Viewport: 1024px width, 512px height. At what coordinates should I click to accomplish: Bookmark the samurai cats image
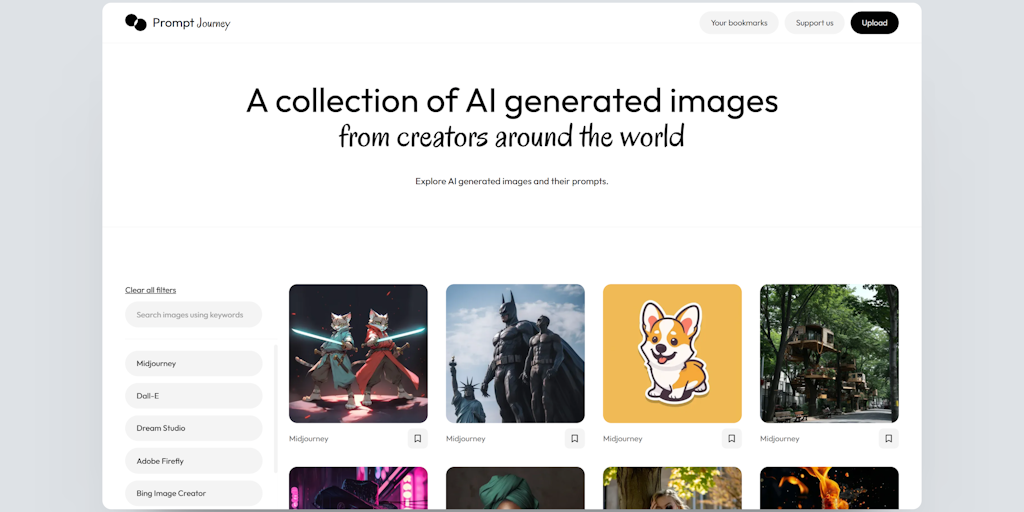pyautogui.click(x=418, y=439)
